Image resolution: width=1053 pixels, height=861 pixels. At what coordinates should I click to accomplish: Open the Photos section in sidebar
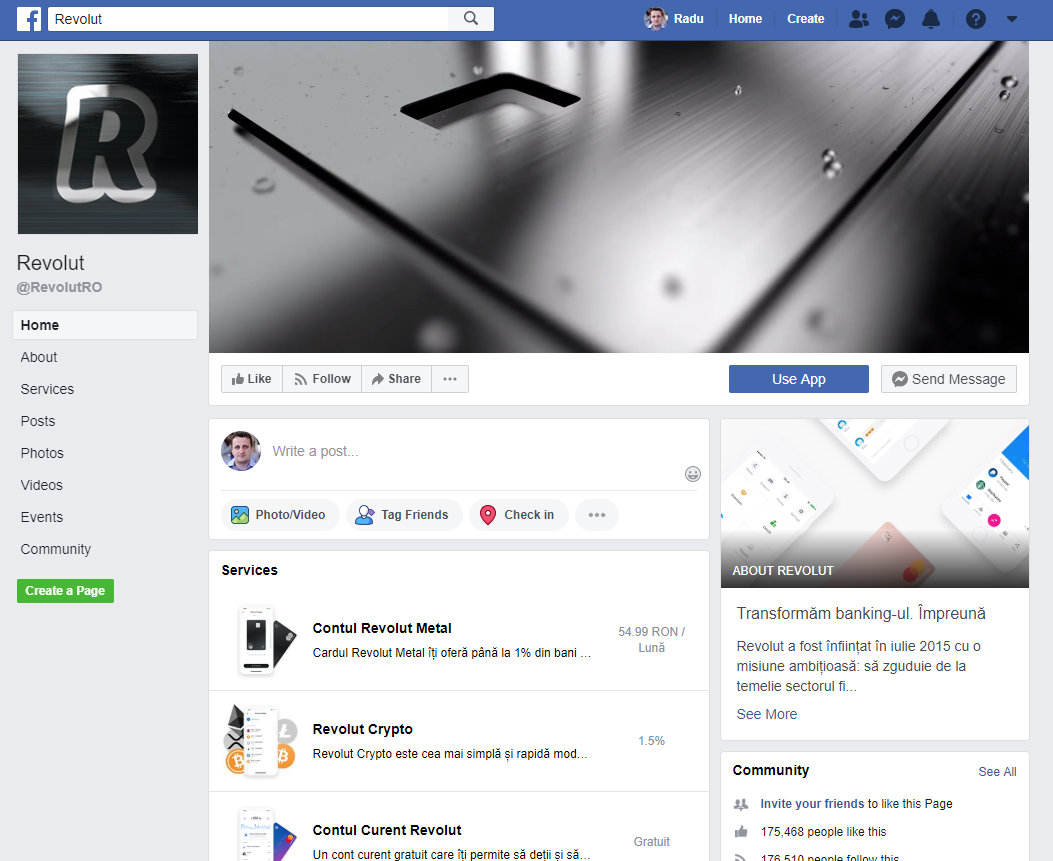[42, 453]
